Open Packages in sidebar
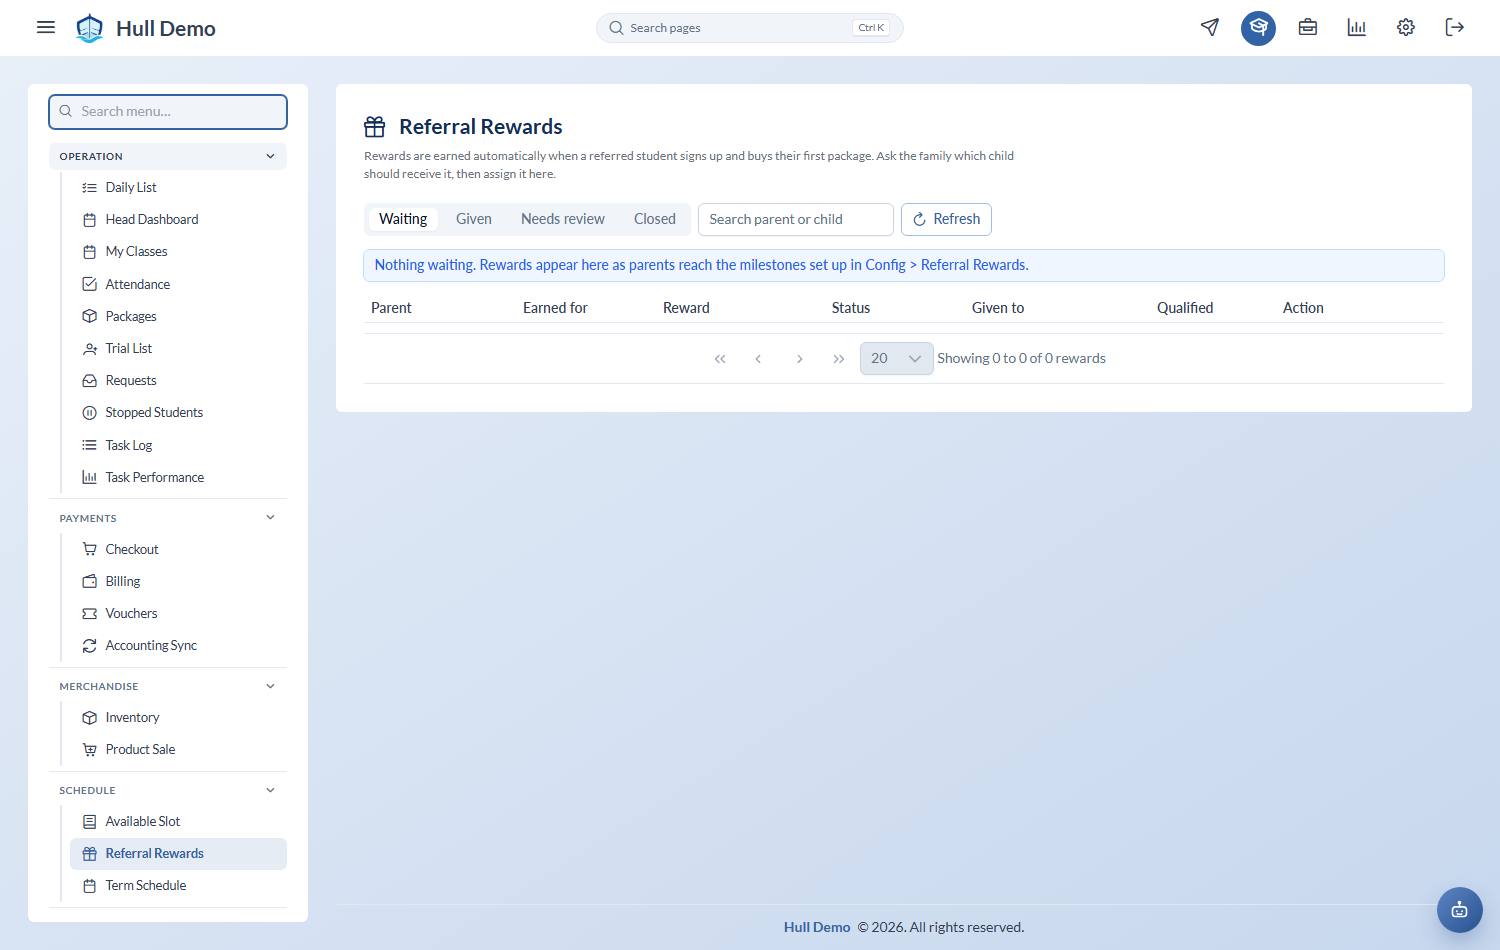The height and width of the screenshot is (950, 1500). pyautogui.click(x=178, y=316)
